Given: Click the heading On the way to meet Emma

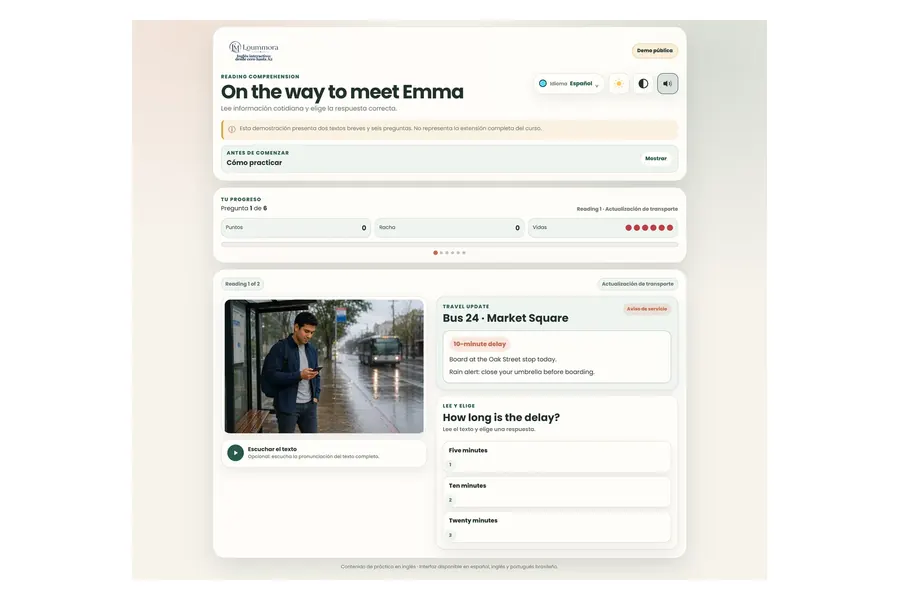Looking at the screenshot, I should [342, 92].
